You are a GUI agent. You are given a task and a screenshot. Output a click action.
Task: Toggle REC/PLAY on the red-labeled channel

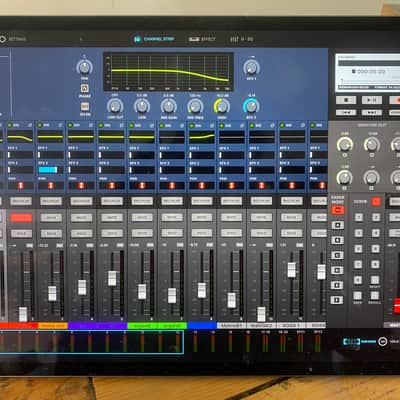pos(21,201)
